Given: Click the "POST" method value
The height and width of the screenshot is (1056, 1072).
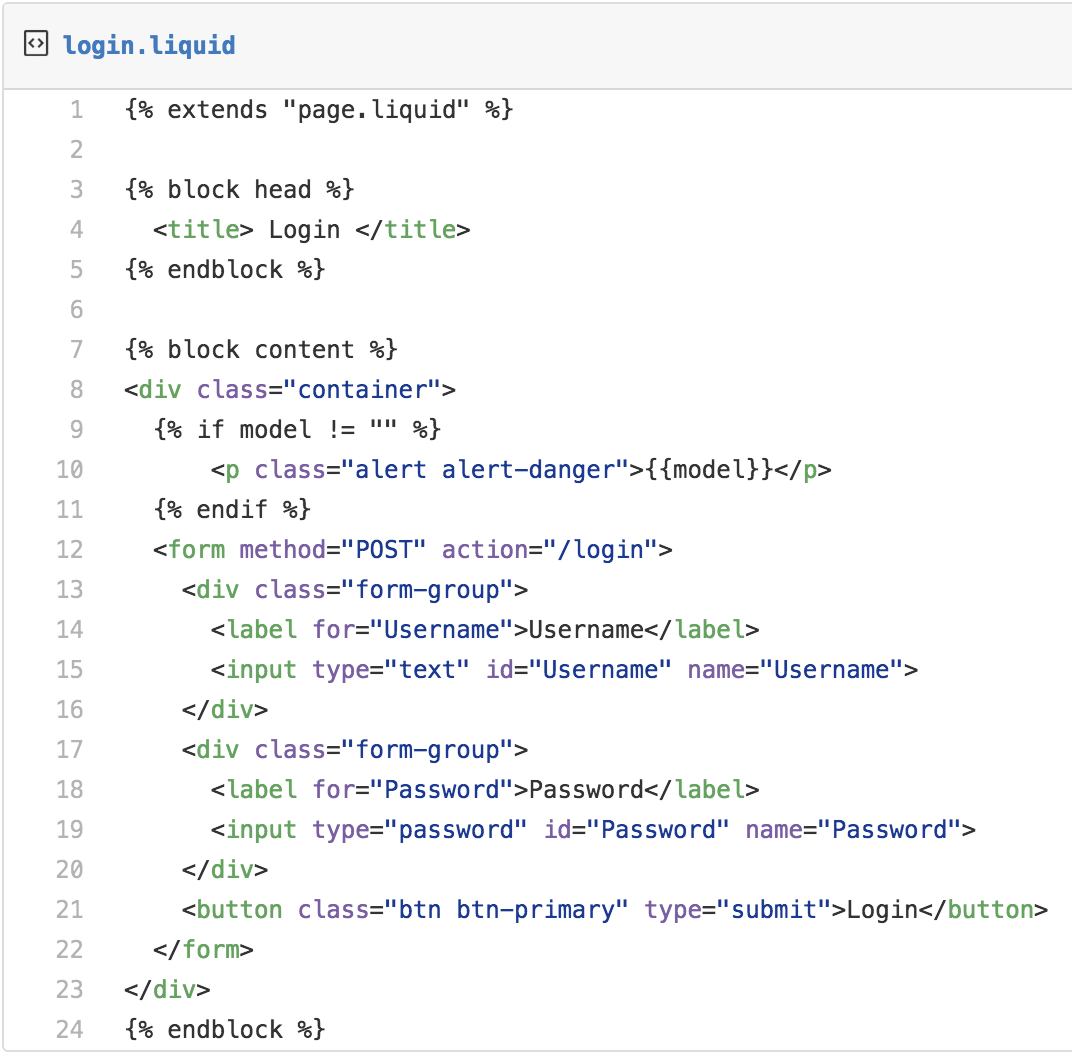Looking at the screenshot, I should click(x=384, y=549).
